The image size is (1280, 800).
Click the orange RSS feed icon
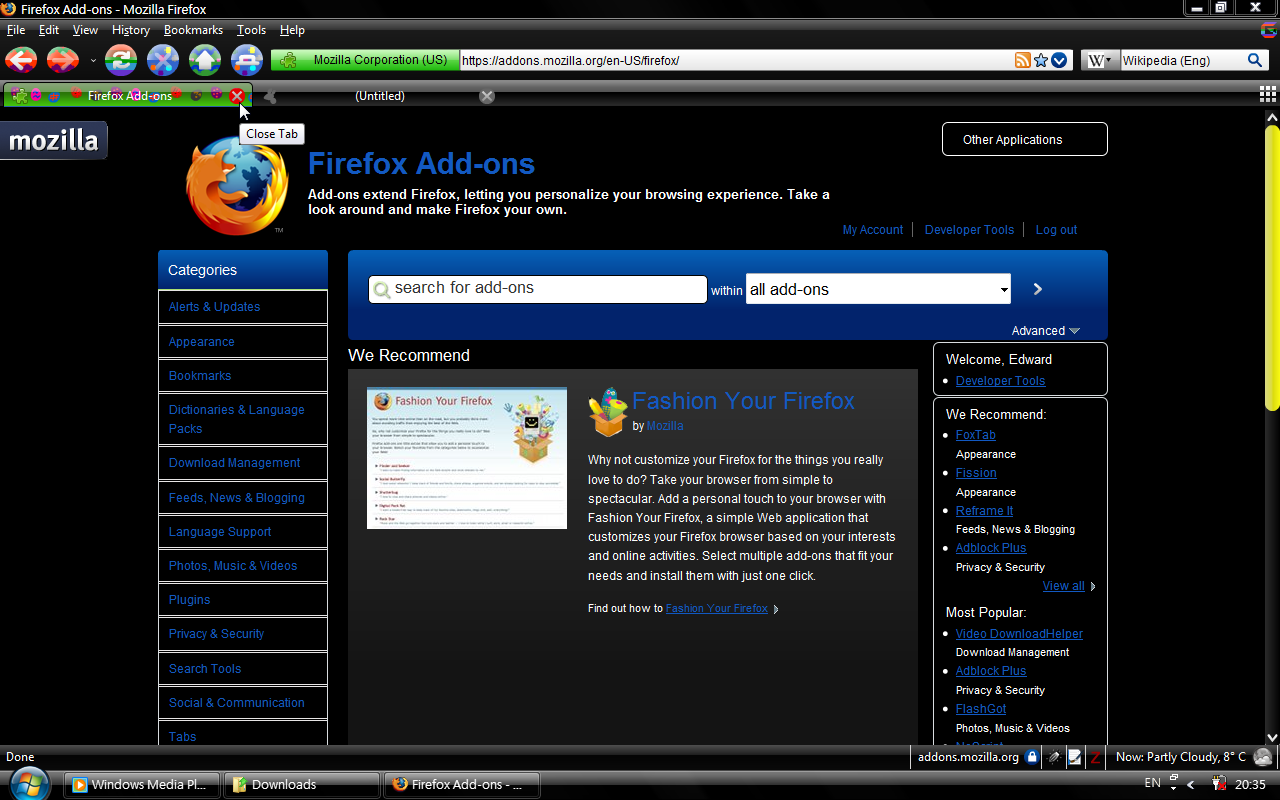point(1022,60)
